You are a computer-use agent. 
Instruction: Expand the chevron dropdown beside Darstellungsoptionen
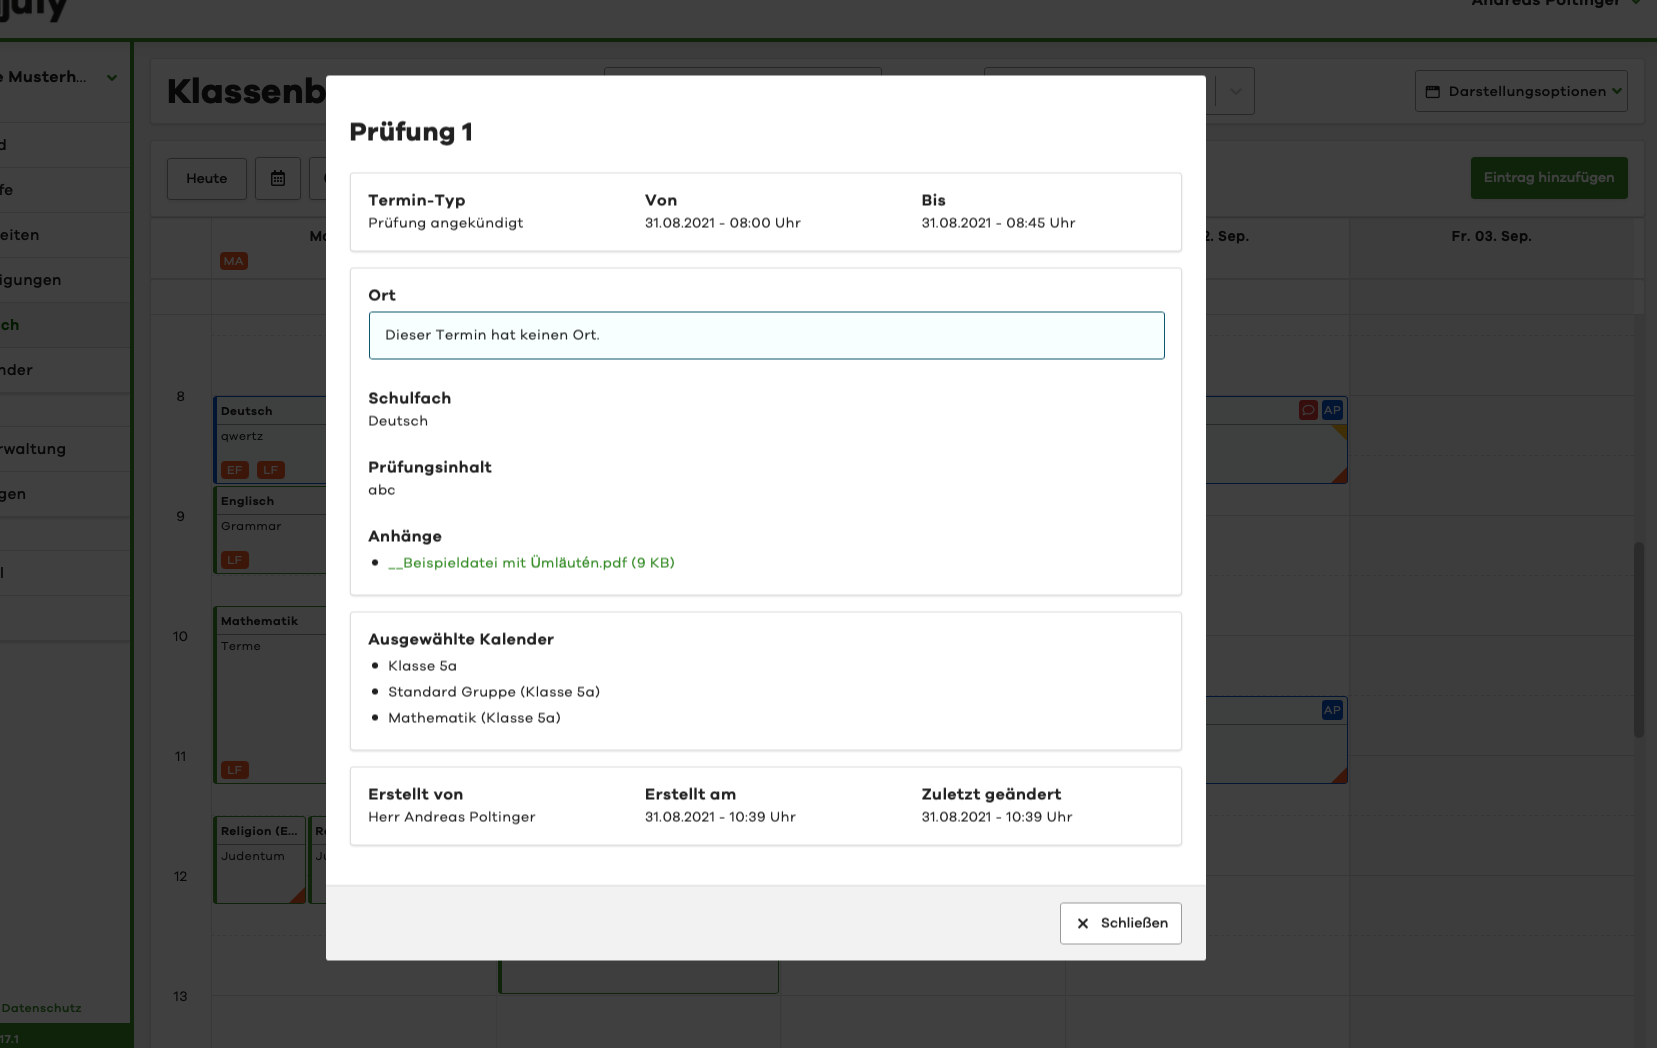1235,91
